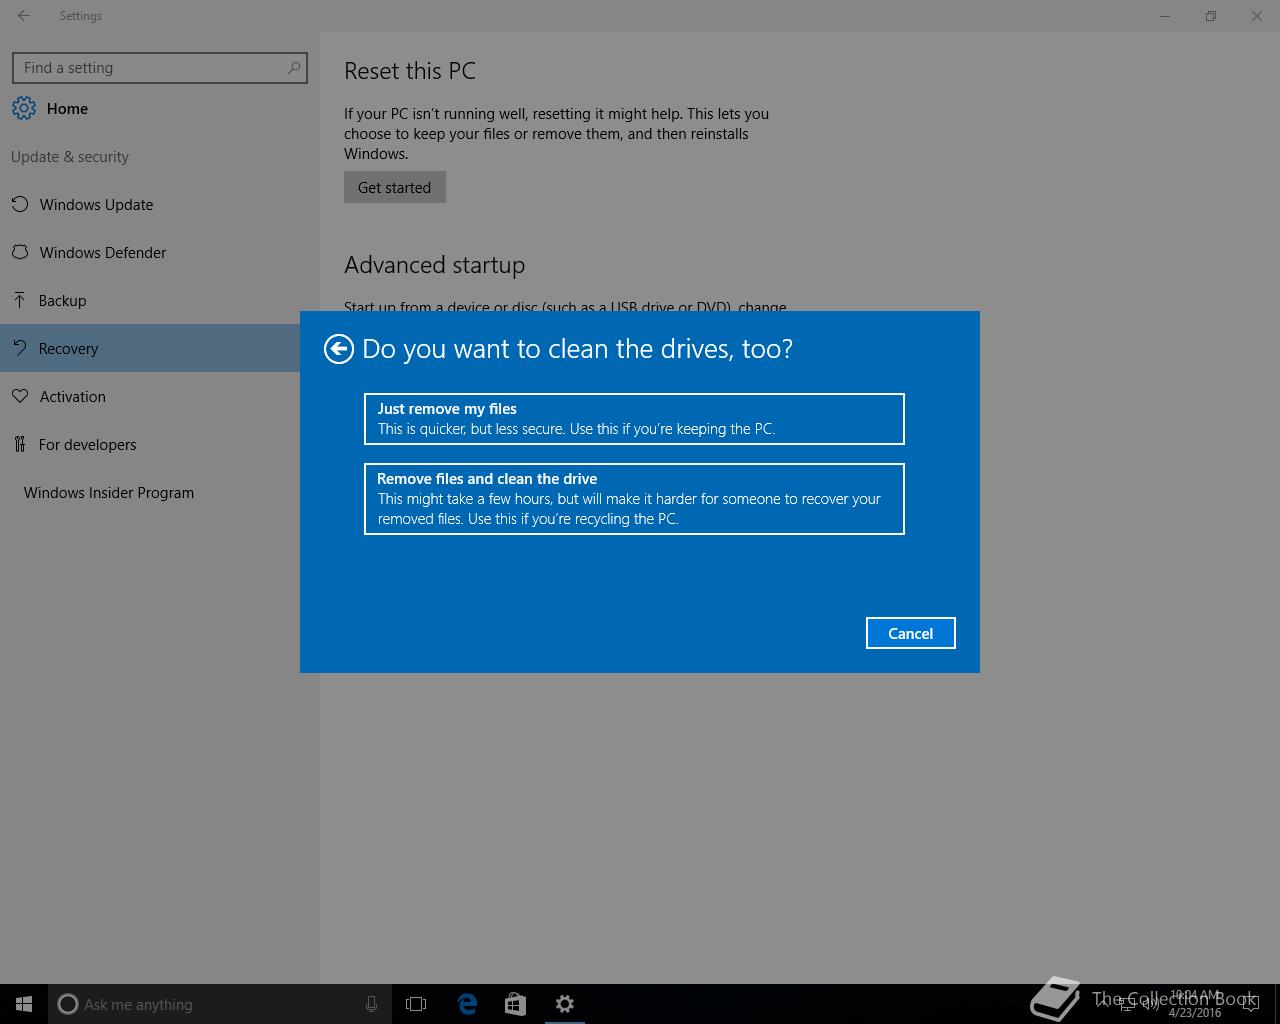The image size is (1280, 1024).
Task: Open Home with the gear icon
Action: [50, 108]
